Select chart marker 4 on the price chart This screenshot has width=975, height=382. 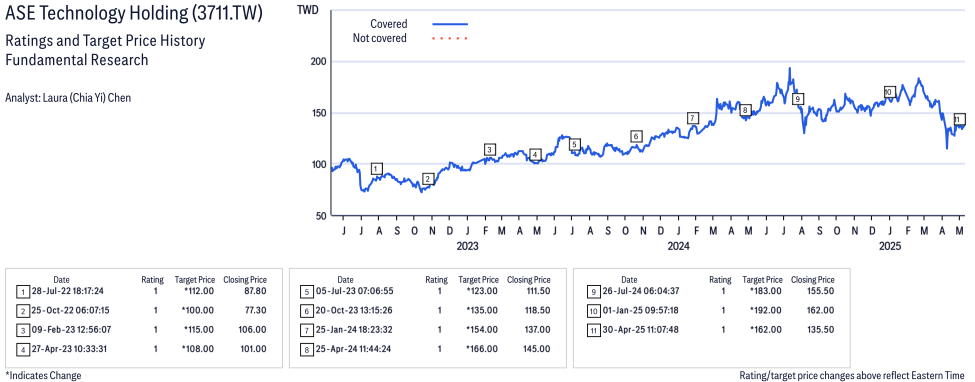(535, 154)
